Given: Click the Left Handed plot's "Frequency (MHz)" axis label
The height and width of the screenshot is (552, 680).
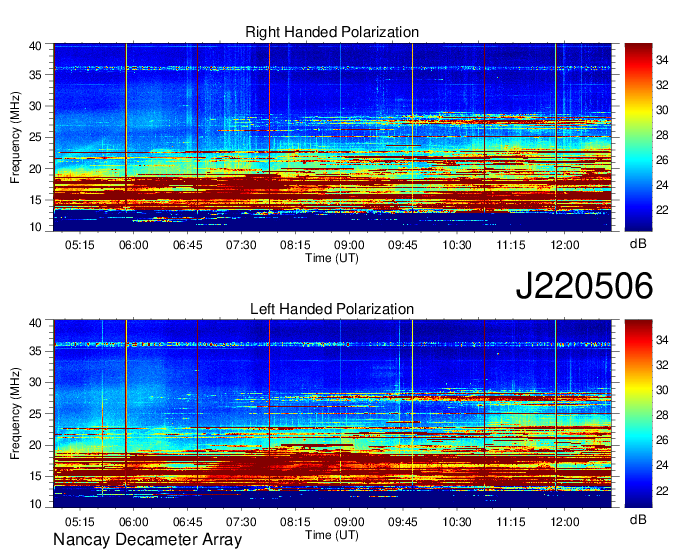Looking at the screenshot, I should point(15,414).
